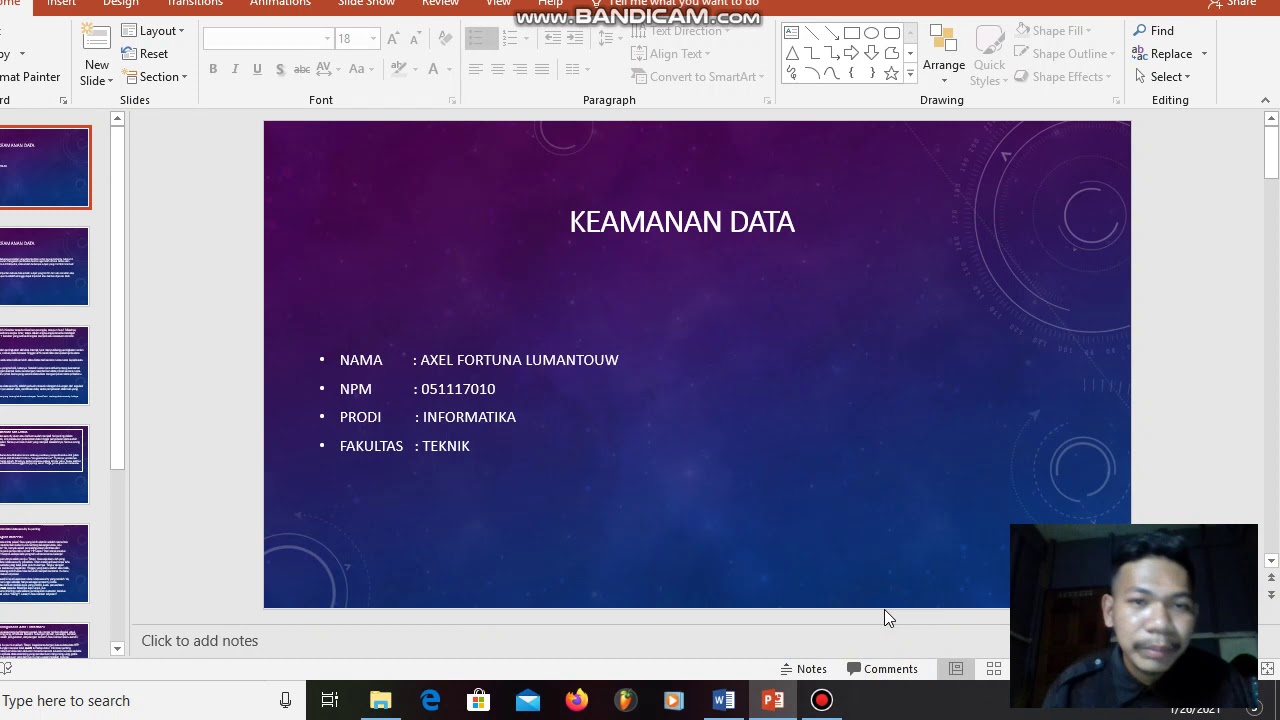Image resolution: width=1280 pixels, height=720 pixels.
Task: Align text left
Action: tap(475, 69)
